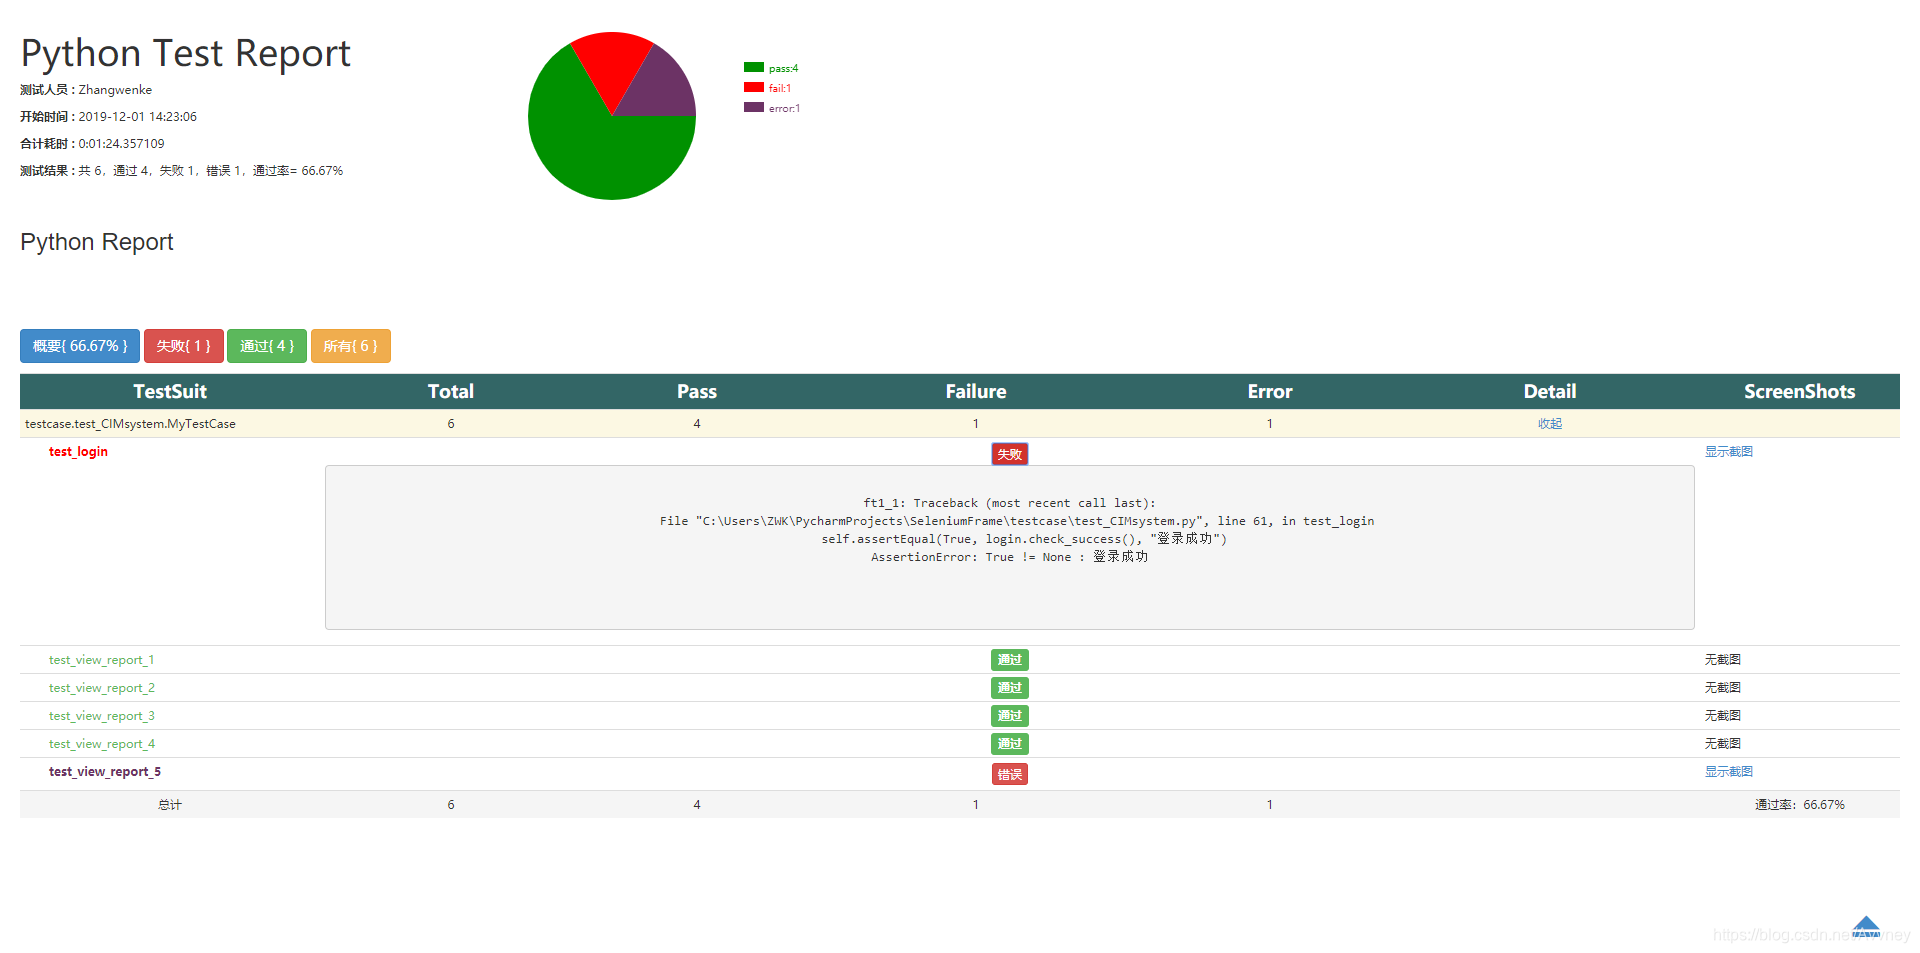Click the TestSuit column header
The height and width of the screenshot is (953, 1920).
tap(170, 392)
